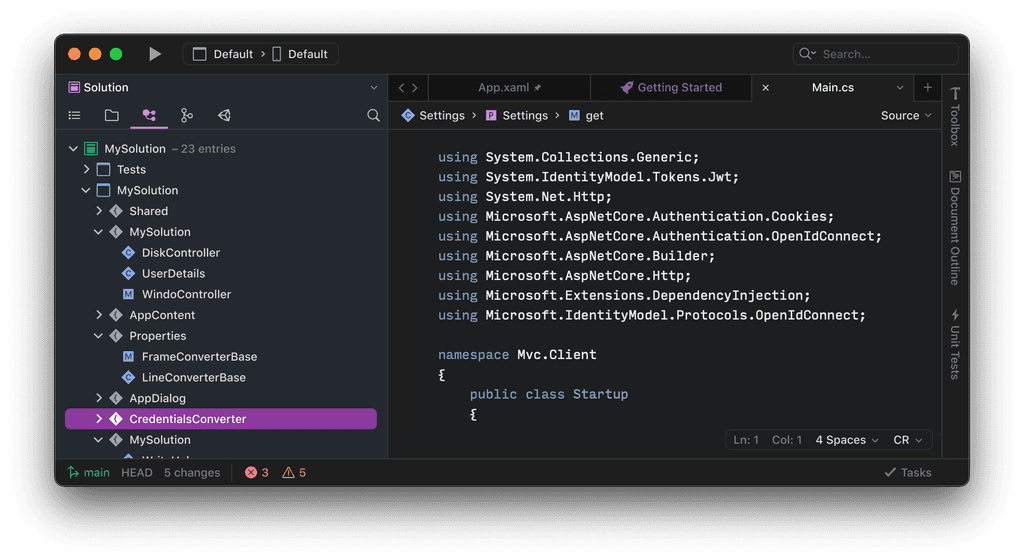This screenshot has width=1024, height=558.
Task: Click the DiskController class icon
Action: click(128, 253)
